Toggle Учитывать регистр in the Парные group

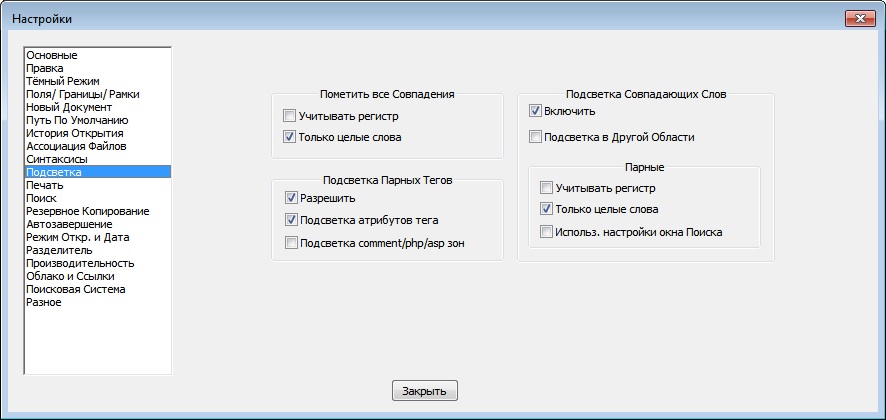pos(546,187)
